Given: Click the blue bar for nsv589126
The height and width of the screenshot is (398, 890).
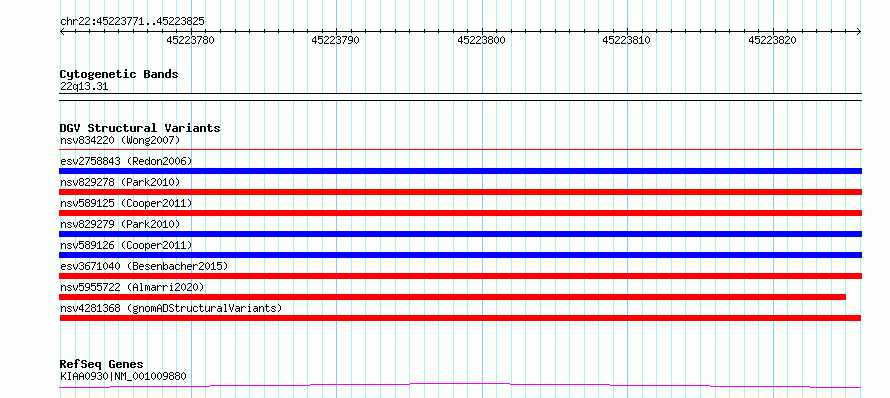Looking at the screenshot, I should click(460, 255).
